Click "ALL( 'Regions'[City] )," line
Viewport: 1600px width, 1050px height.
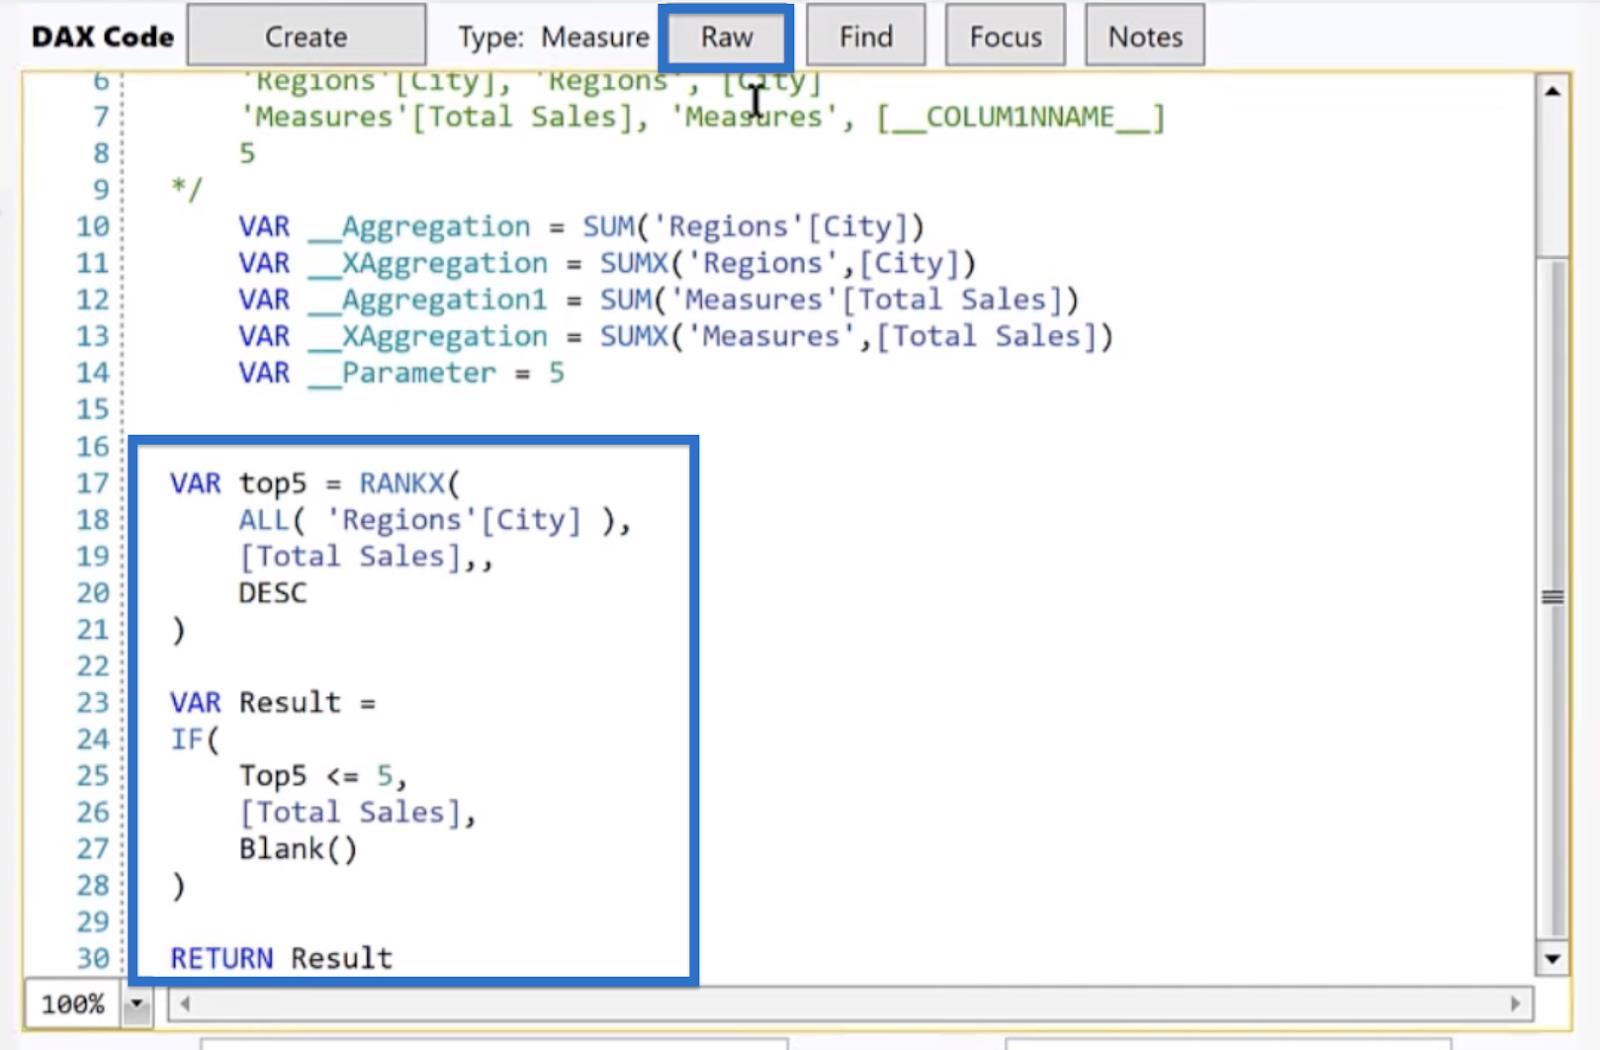(x=434, y=520)
